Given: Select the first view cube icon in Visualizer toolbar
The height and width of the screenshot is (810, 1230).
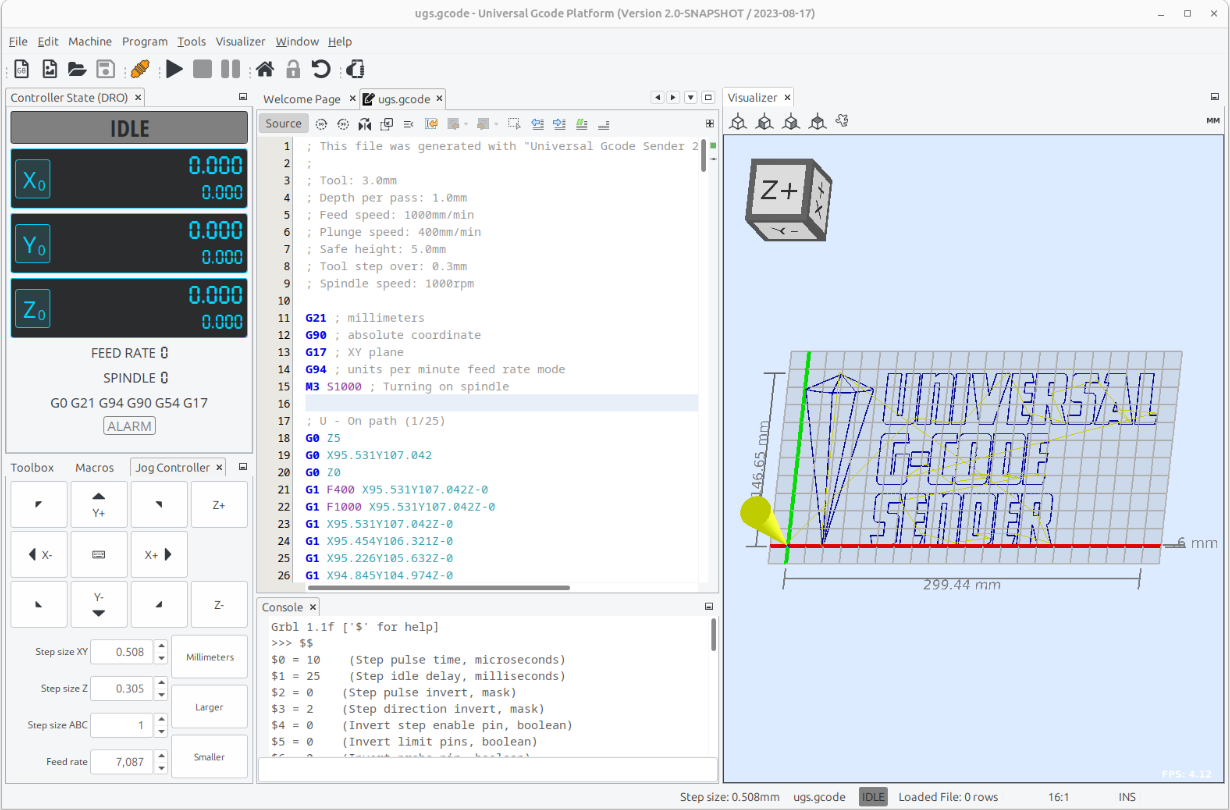Looking at the screenshot, I should (738, 121).
